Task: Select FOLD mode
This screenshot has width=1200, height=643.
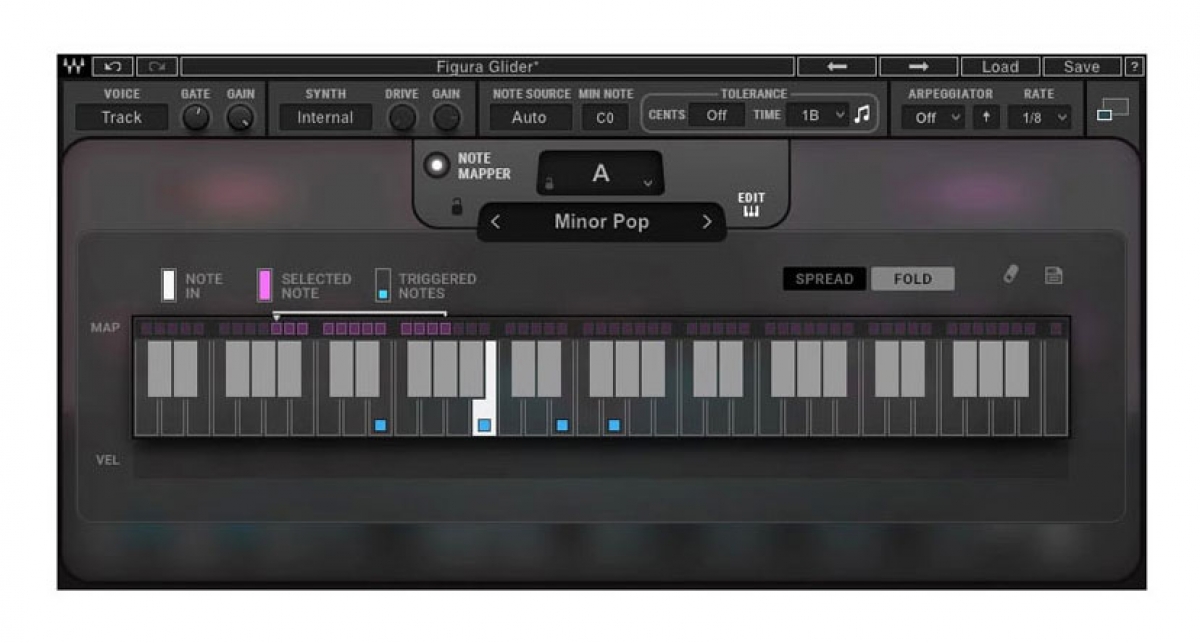Action: [x=912, y=279]
